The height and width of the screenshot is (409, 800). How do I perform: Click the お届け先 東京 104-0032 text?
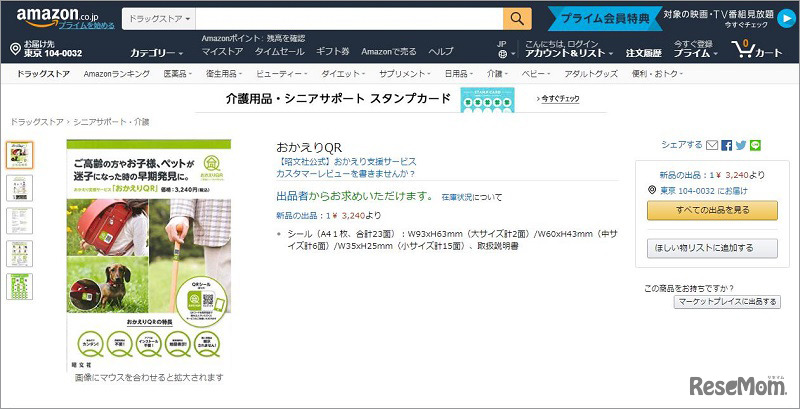[x=53, y=49]
